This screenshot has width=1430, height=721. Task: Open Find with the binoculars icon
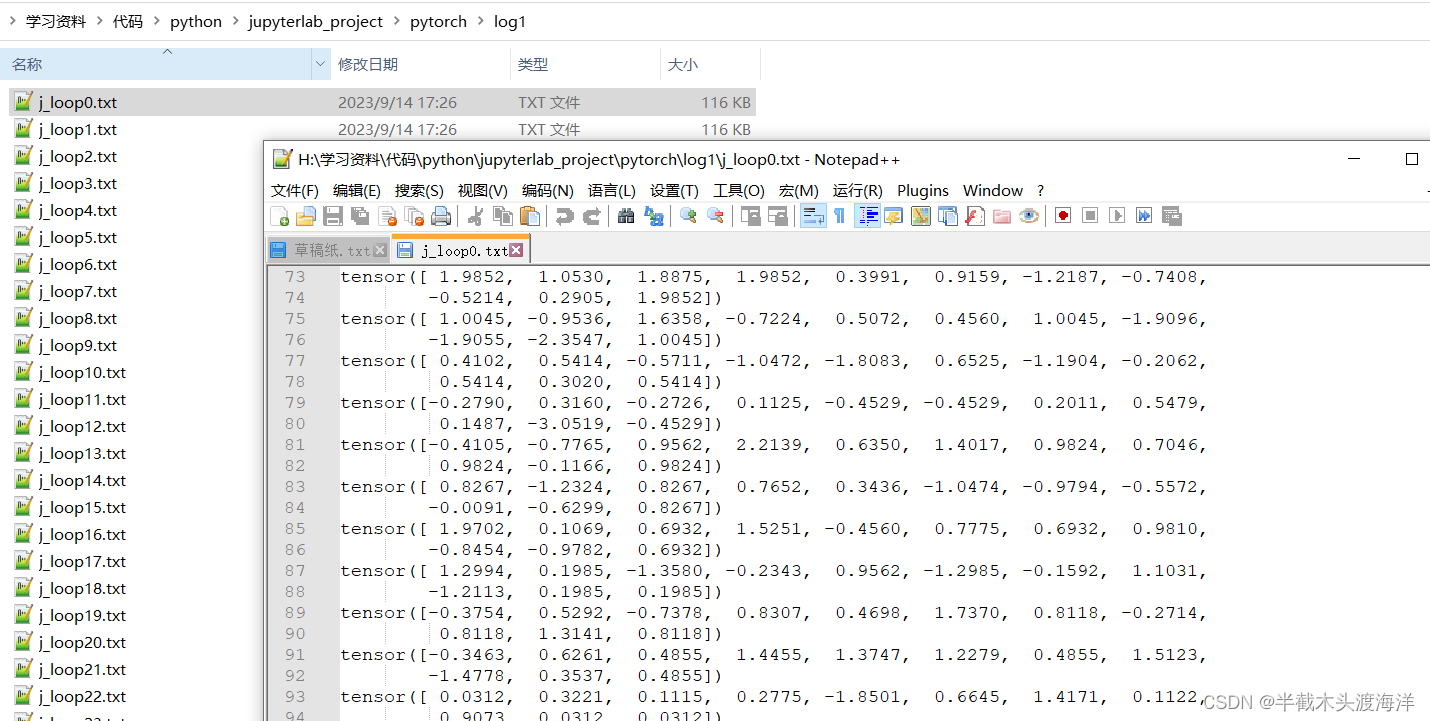point(626,216)
